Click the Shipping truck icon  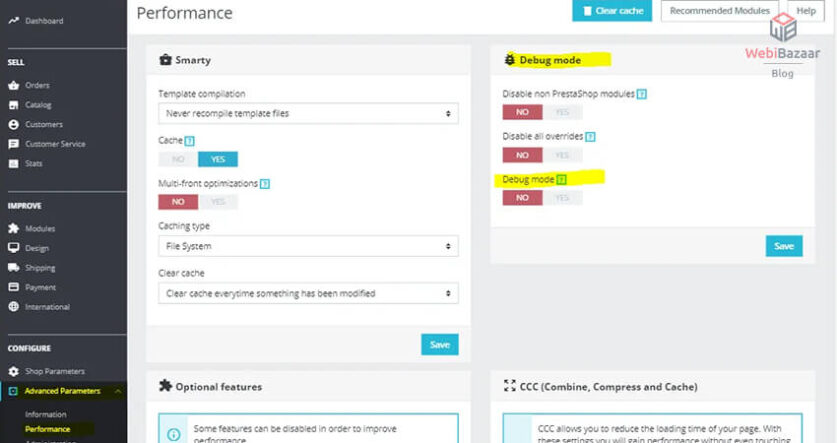(14, 268)
